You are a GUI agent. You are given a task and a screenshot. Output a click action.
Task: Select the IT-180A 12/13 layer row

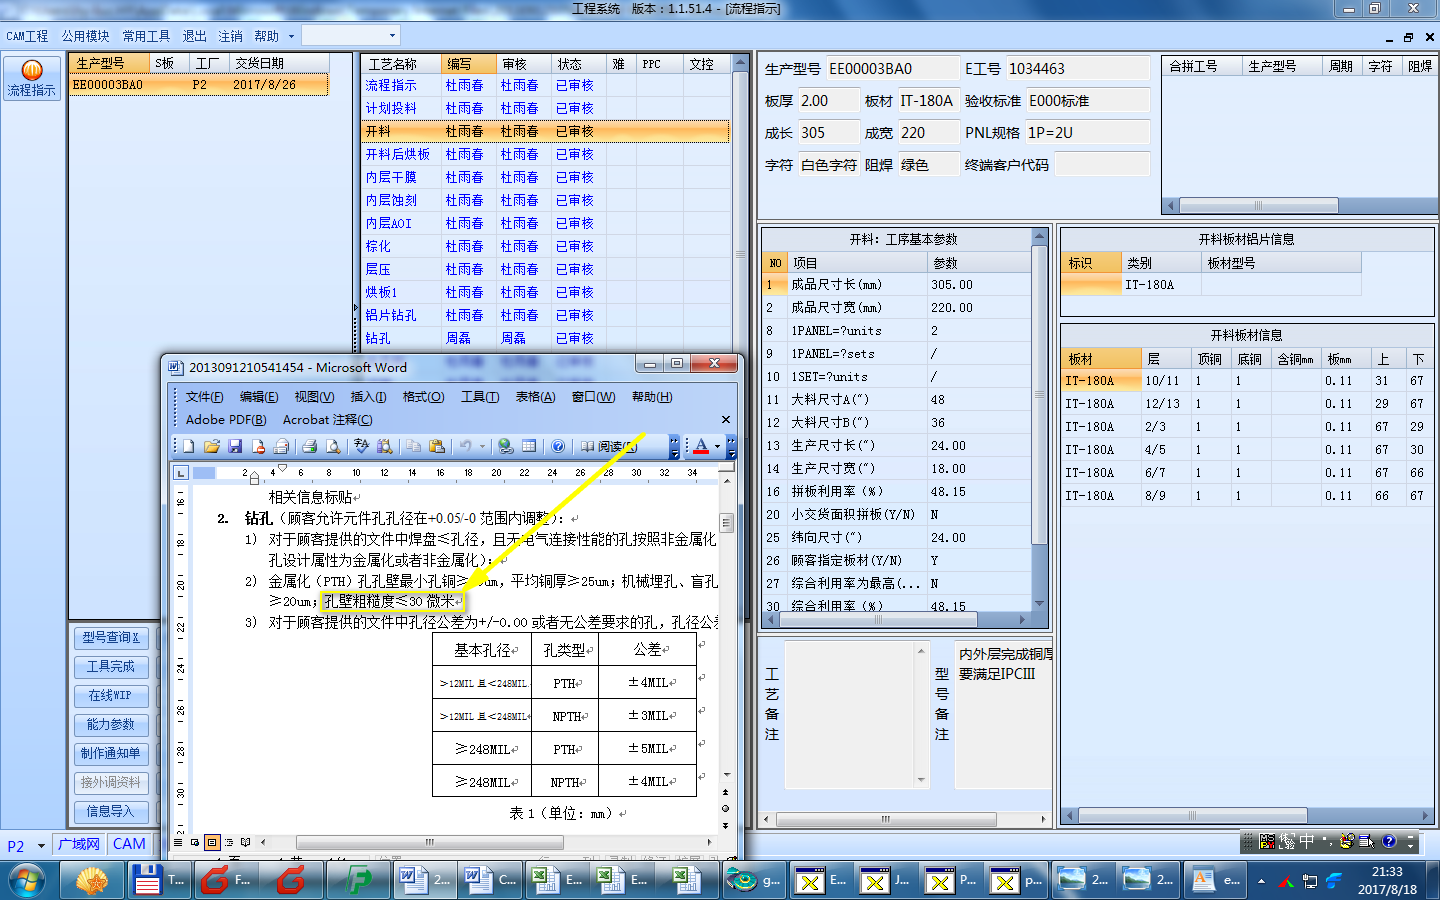pyautogui.click(x=1247, y=404)
